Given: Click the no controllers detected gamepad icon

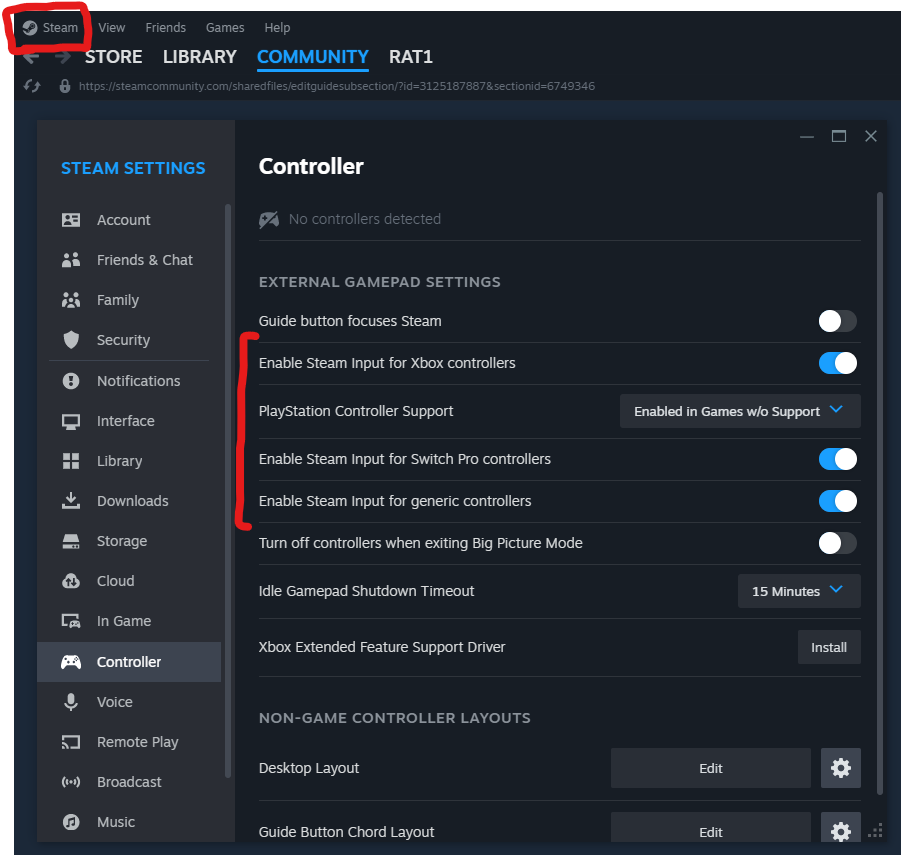Looking at the screenshot, I should (269, 219).
